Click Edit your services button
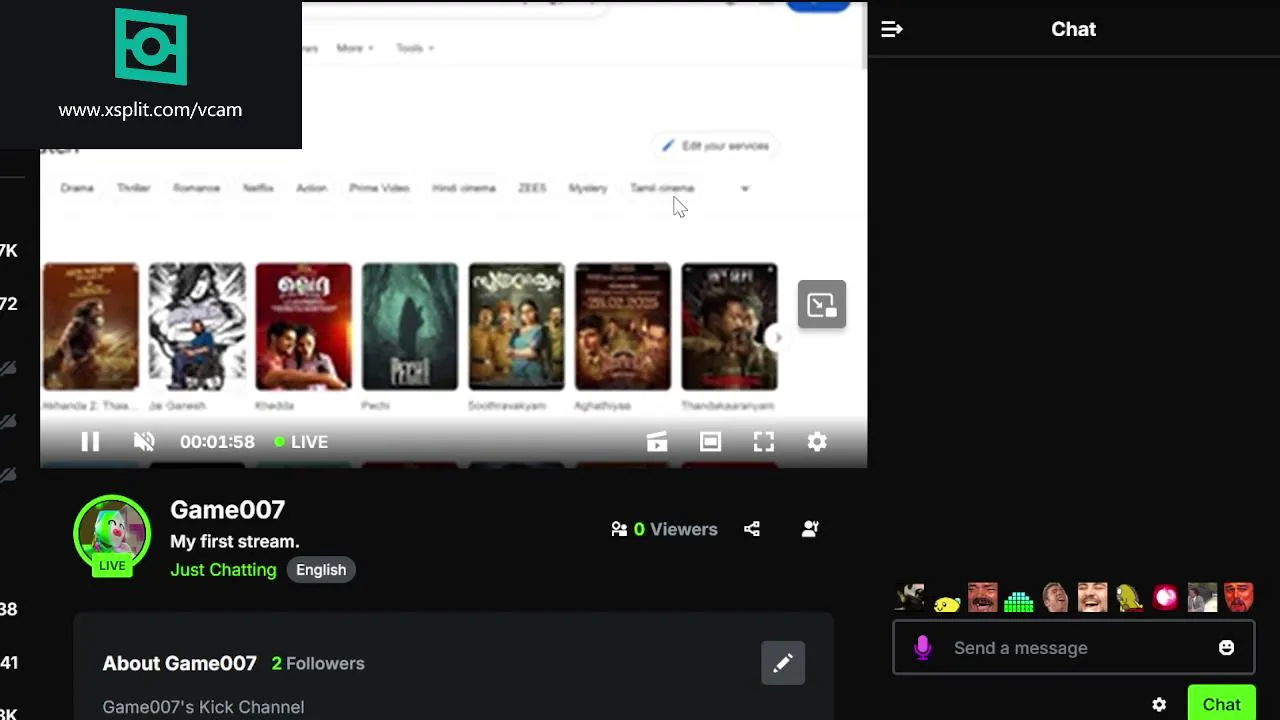1280x720 pixels. 716,146
